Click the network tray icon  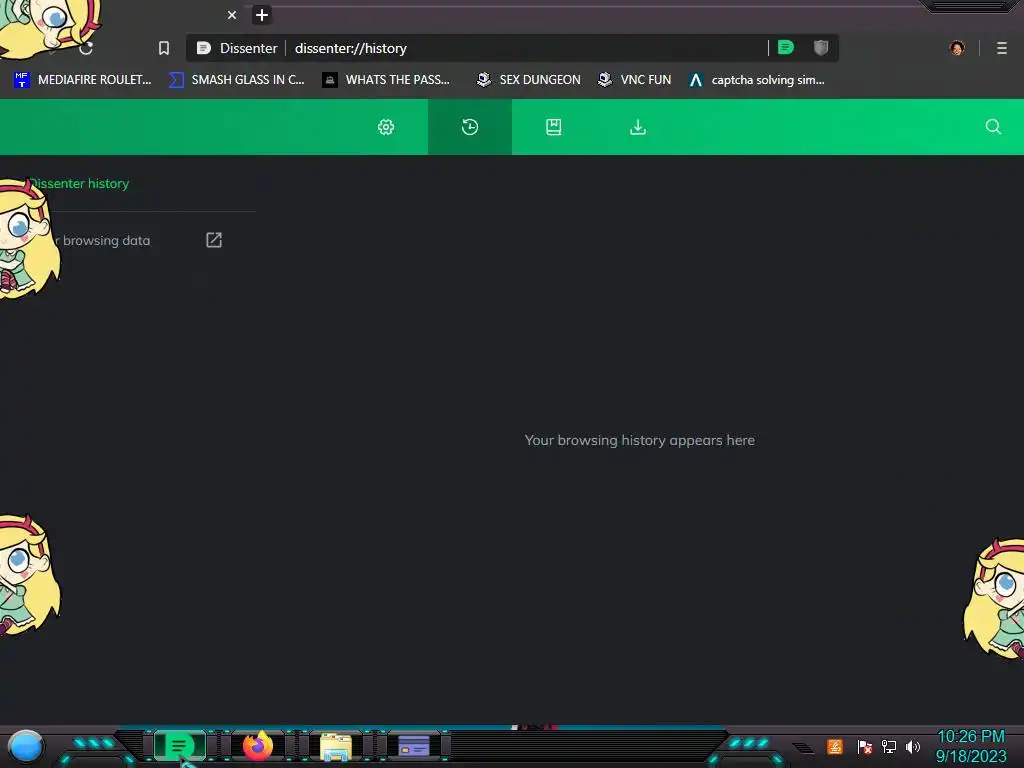pos(889,746)
